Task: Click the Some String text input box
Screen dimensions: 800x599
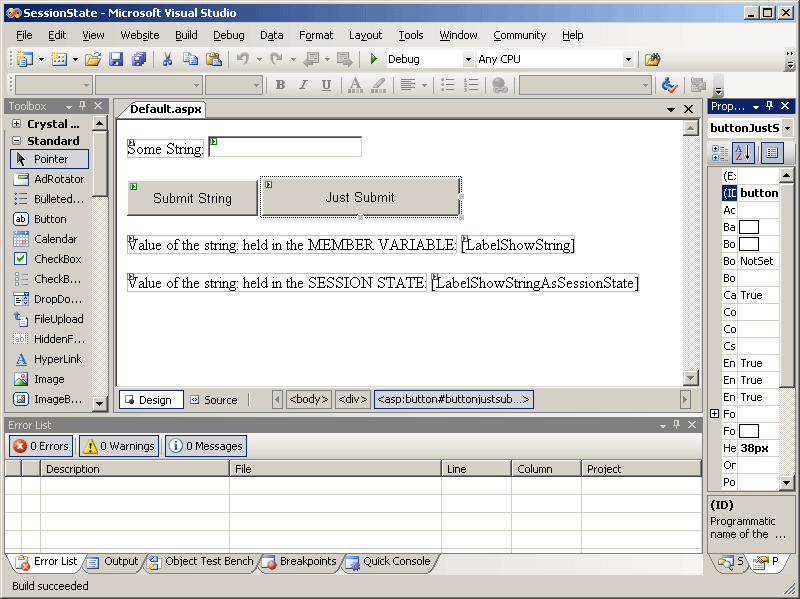Action: 285,148
